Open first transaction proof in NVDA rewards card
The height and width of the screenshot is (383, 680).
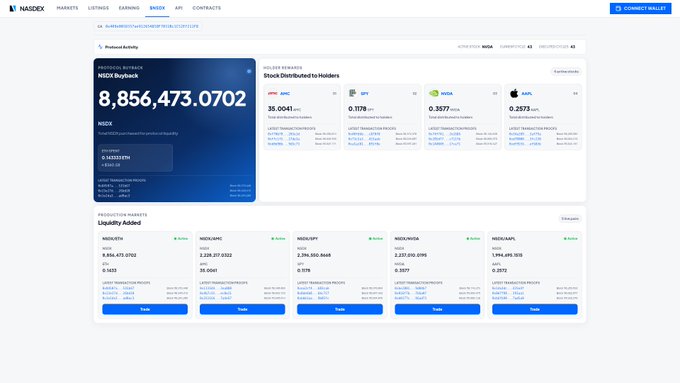pos(445,134)
